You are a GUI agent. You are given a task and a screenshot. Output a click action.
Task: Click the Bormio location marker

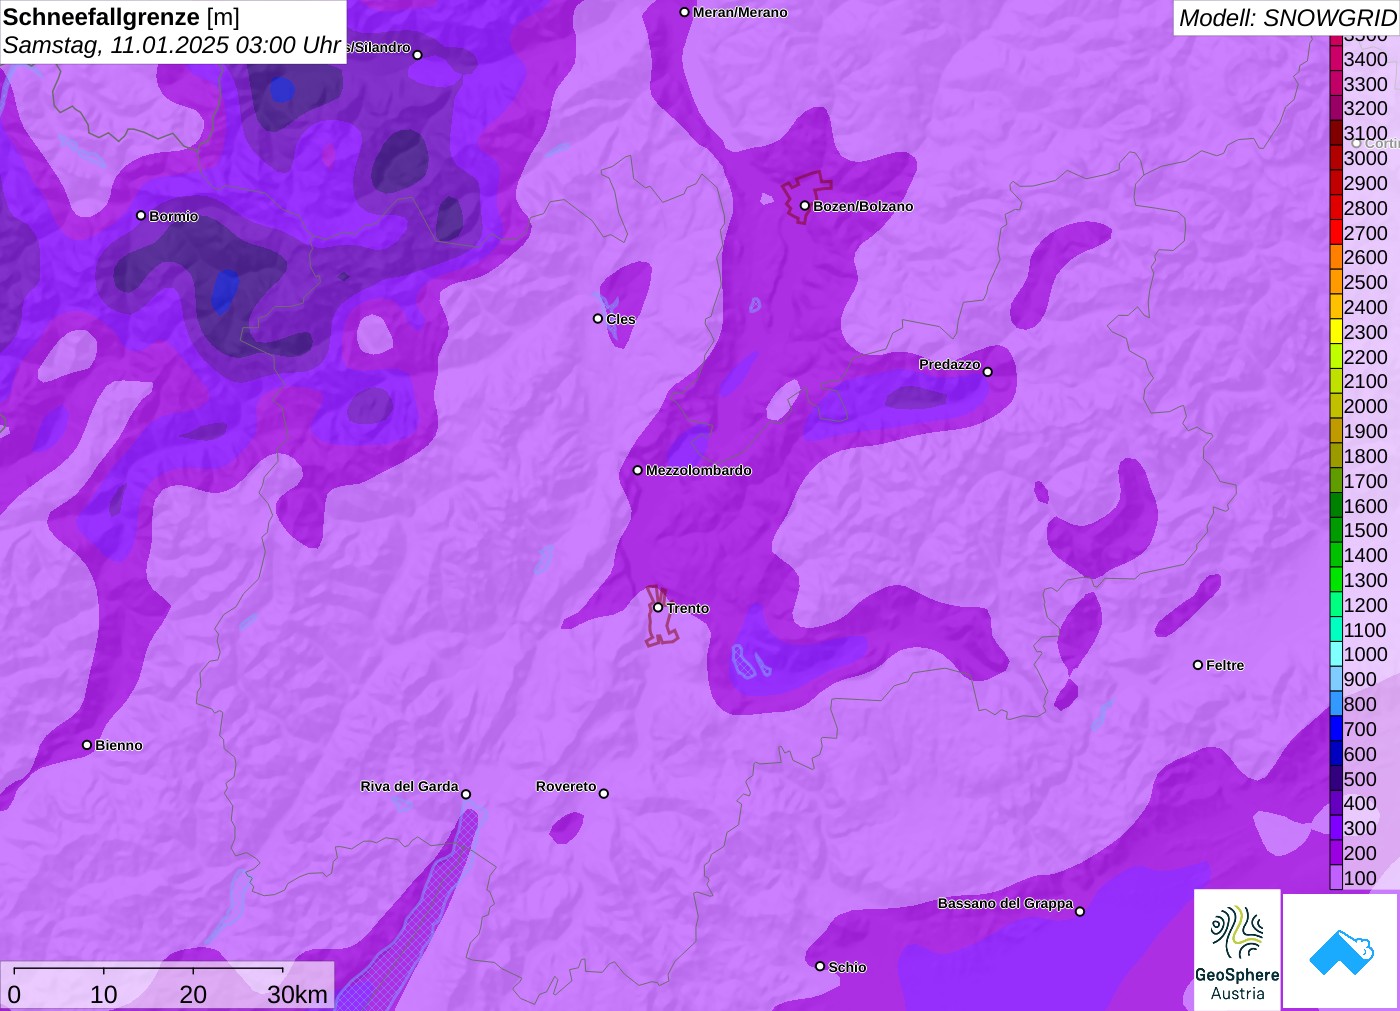[141, 216]
